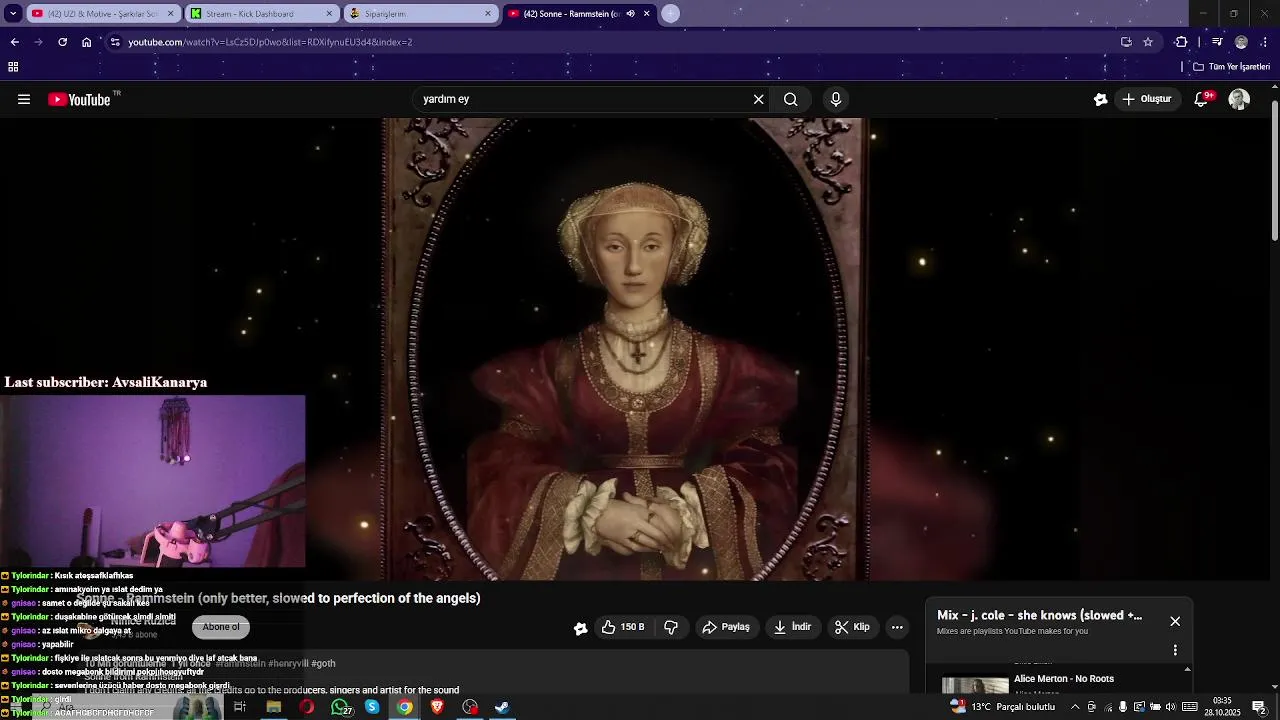Viewport: 1280px width, 720px height.
Task: Open media controls icon in Chrome toolbar
Action: [x=1217, y=42]
